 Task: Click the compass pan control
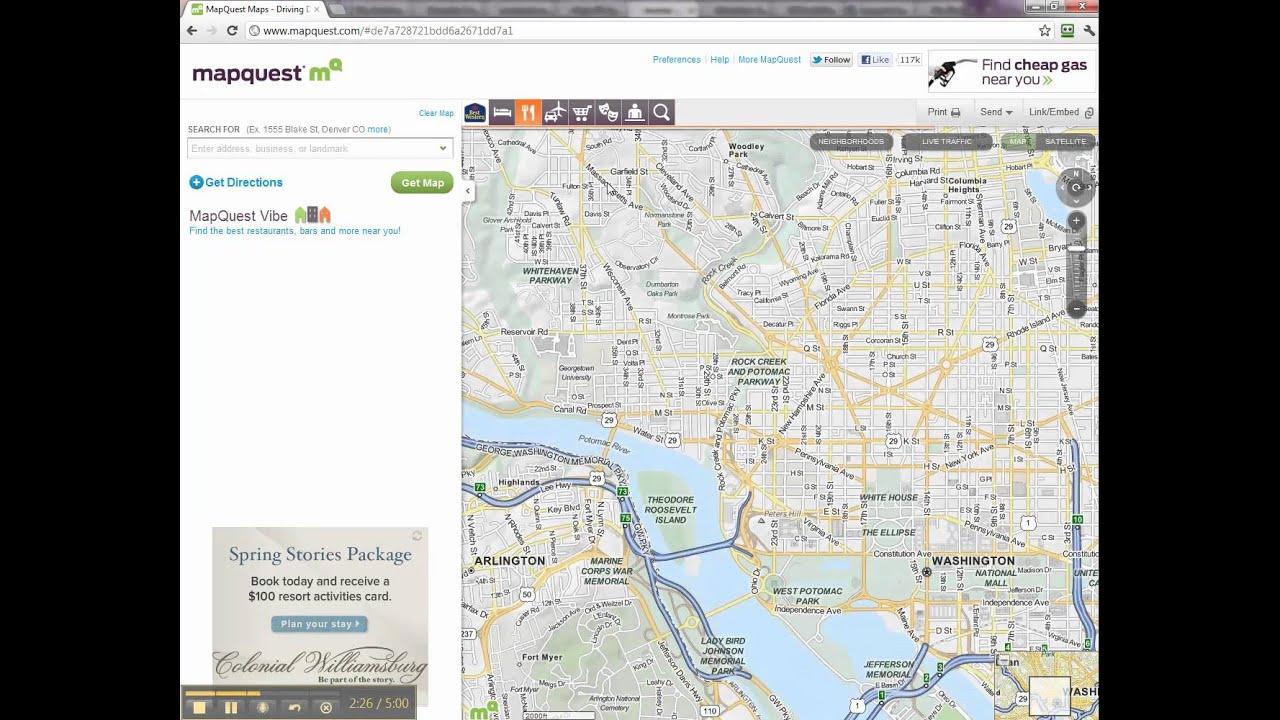click(x=1076, y=187)
